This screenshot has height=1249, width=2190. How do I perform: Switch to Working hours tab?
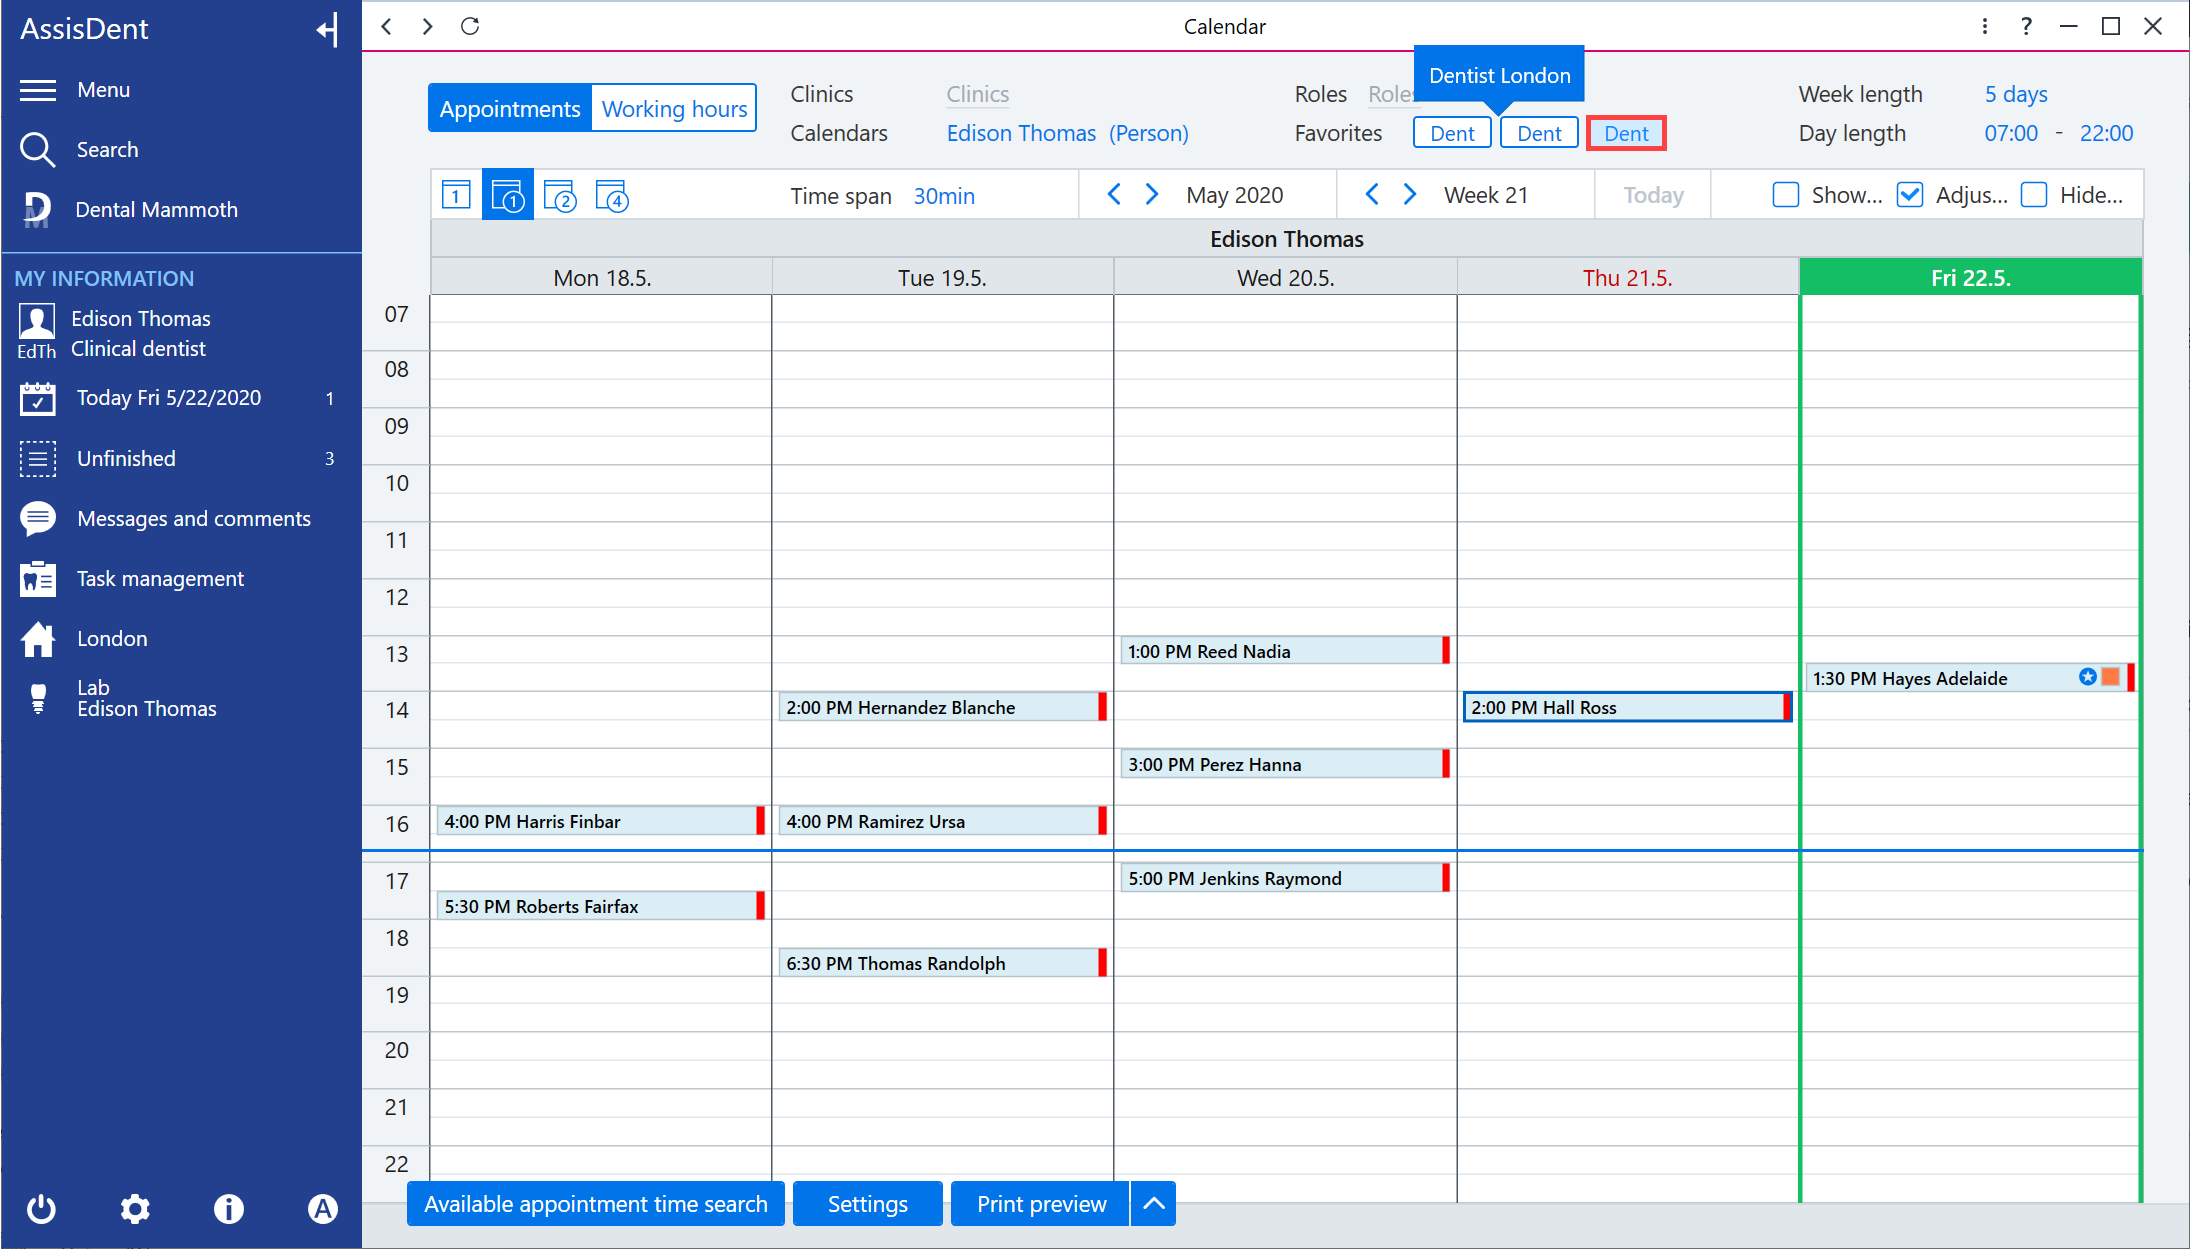[674, 108]
